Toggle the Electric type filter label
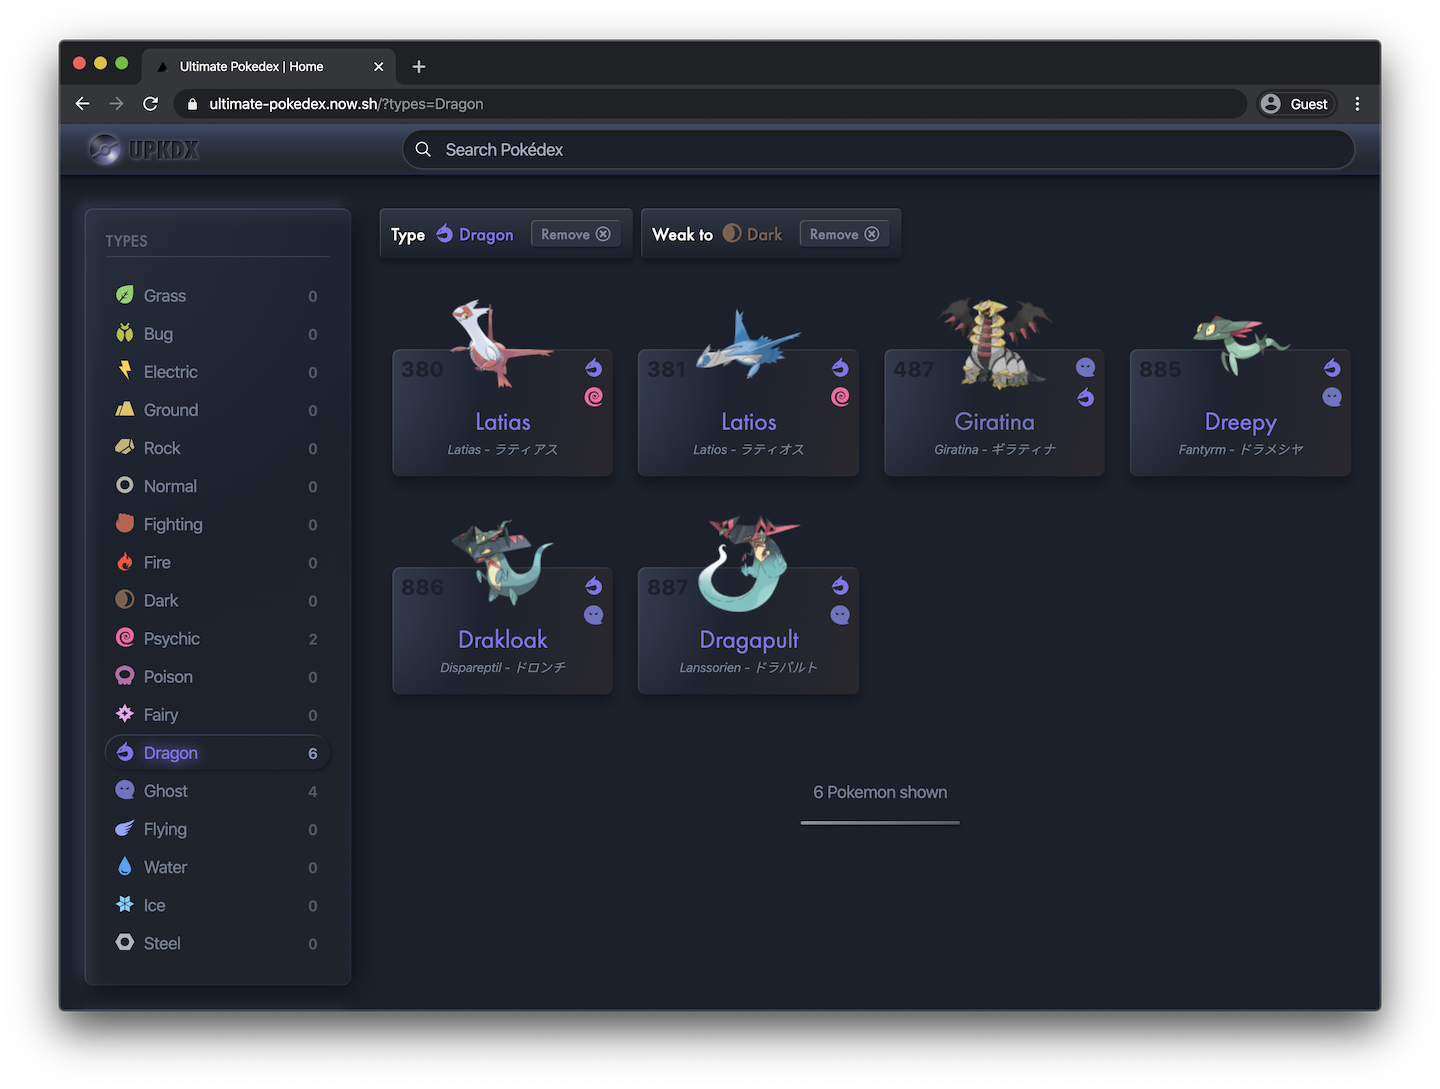 [x=171, y=372]
